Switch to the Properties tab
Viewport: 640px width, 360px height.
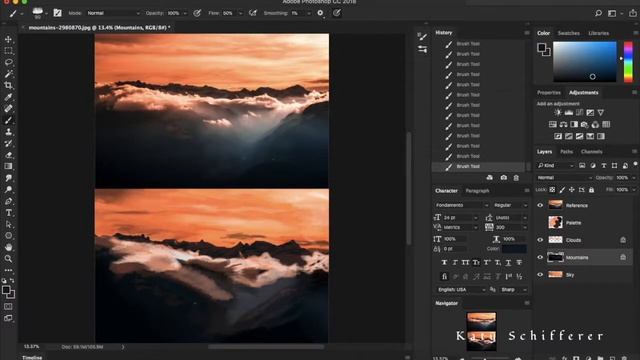(x=549, y=93)
